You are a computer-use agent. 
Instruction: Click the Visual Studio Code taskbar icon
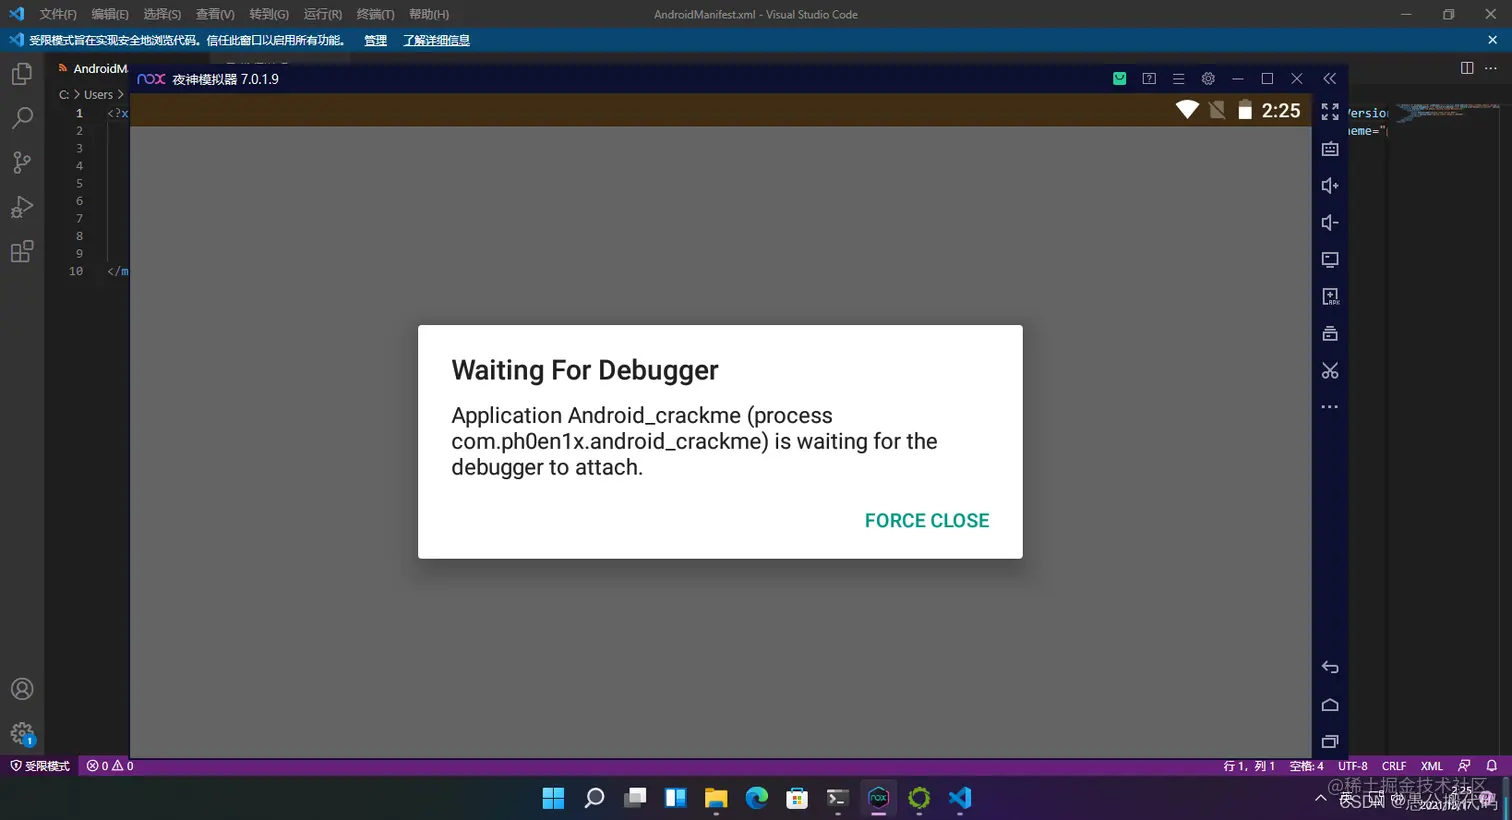960,798
